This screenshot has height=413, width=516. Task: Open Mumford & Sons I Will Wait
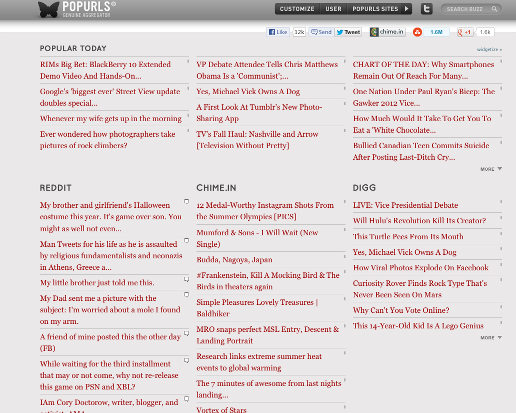(257, 238)
